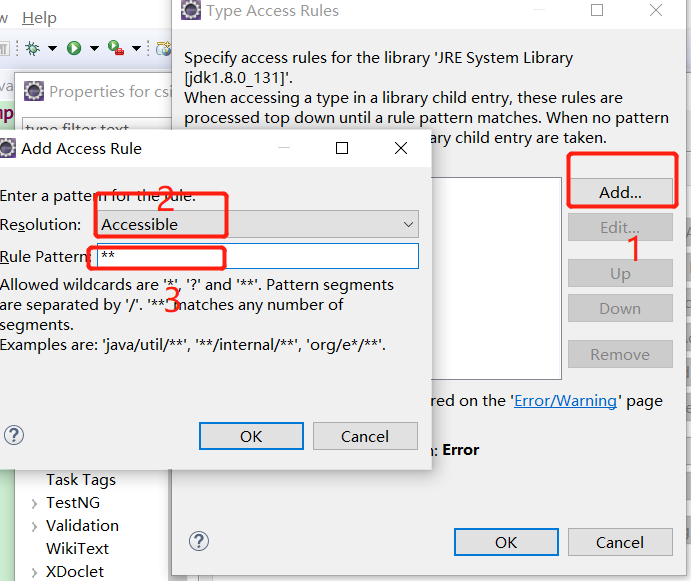Viewport: 691px width, 581px height.
Task: Click the Eclipse icon of Type Access Rules title
Action: point(191,10)
